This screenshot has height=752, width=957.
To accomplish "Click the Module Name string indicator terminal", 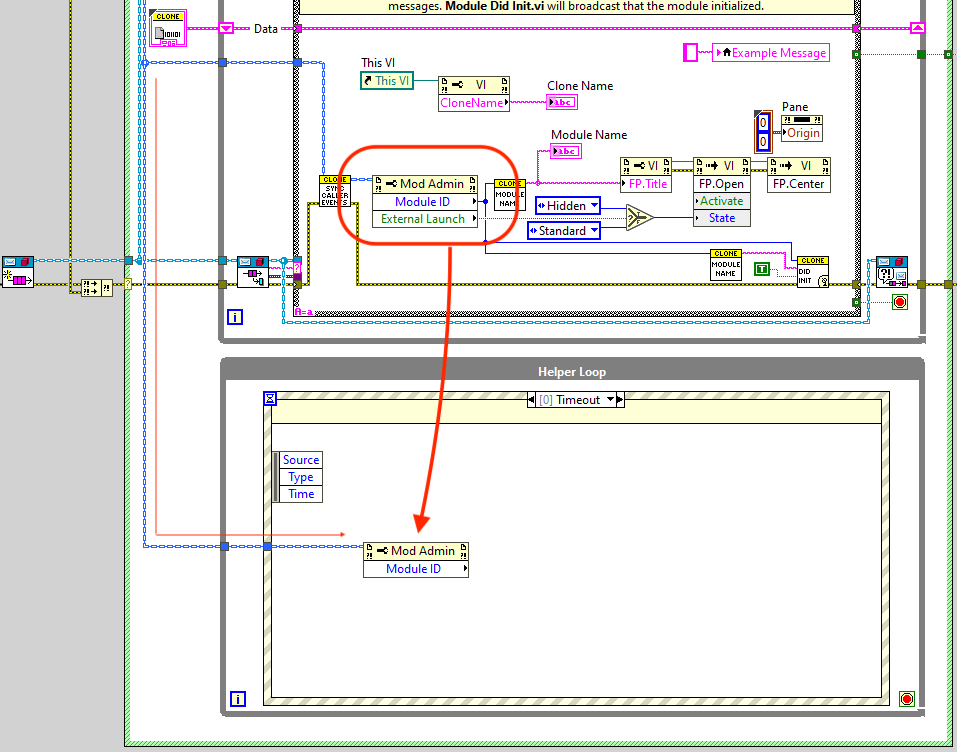I will (566, 151).
